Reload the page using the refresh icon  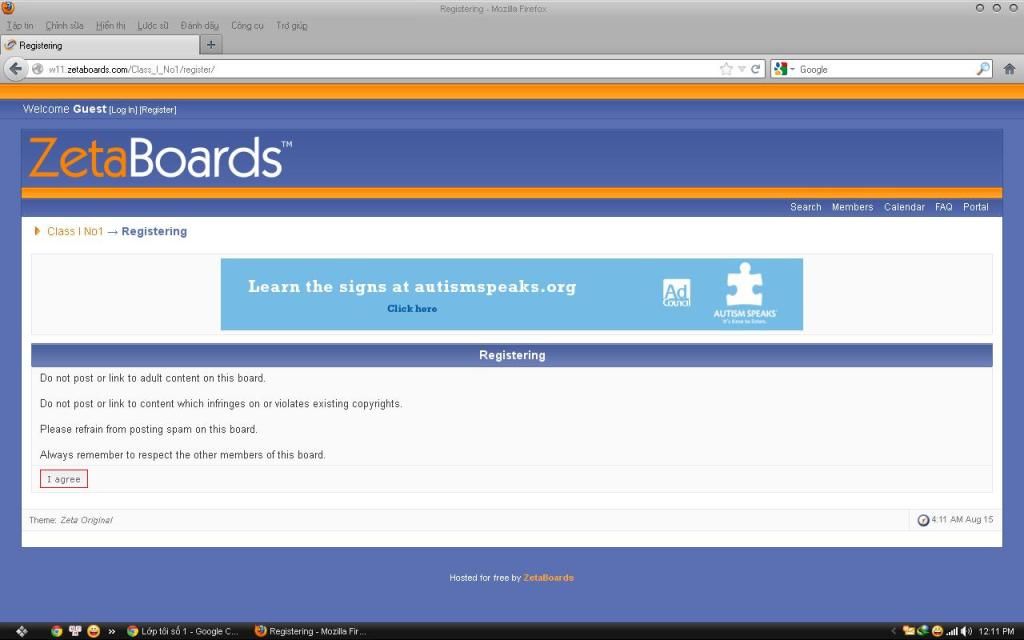tap(756, 69)
